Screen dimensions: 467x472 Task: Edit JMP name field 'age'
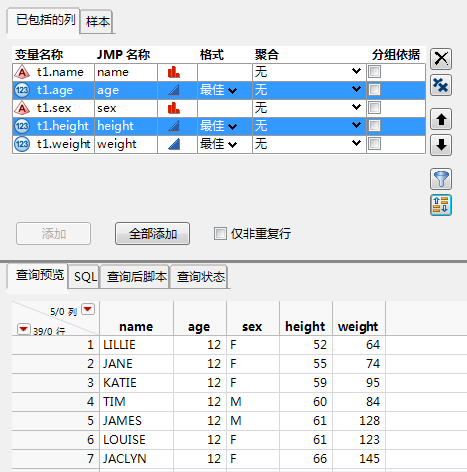tap(126, 90)
